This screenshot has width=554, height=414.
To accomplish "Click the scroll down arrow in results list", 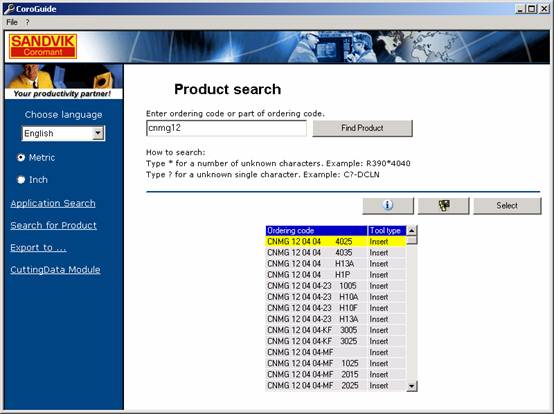I will point(411,386).
